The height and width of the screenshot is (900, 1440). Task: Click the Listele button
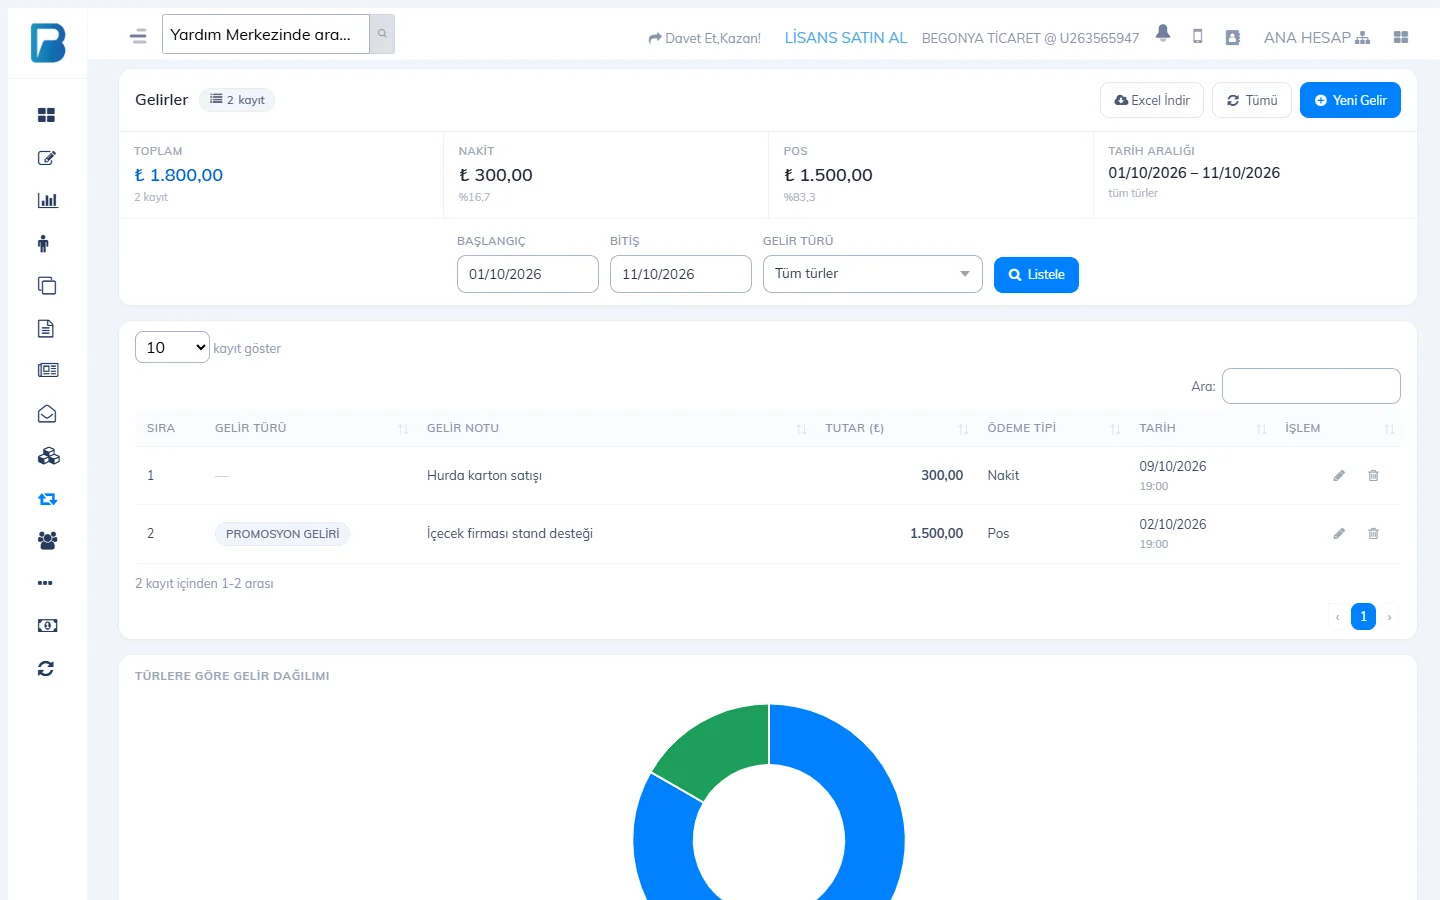(1036, 275)
